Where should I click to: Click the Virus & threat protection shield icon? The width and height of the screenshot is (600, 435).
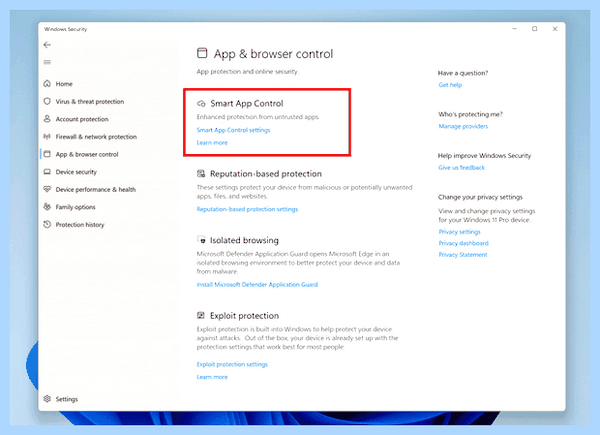(47, 101)
